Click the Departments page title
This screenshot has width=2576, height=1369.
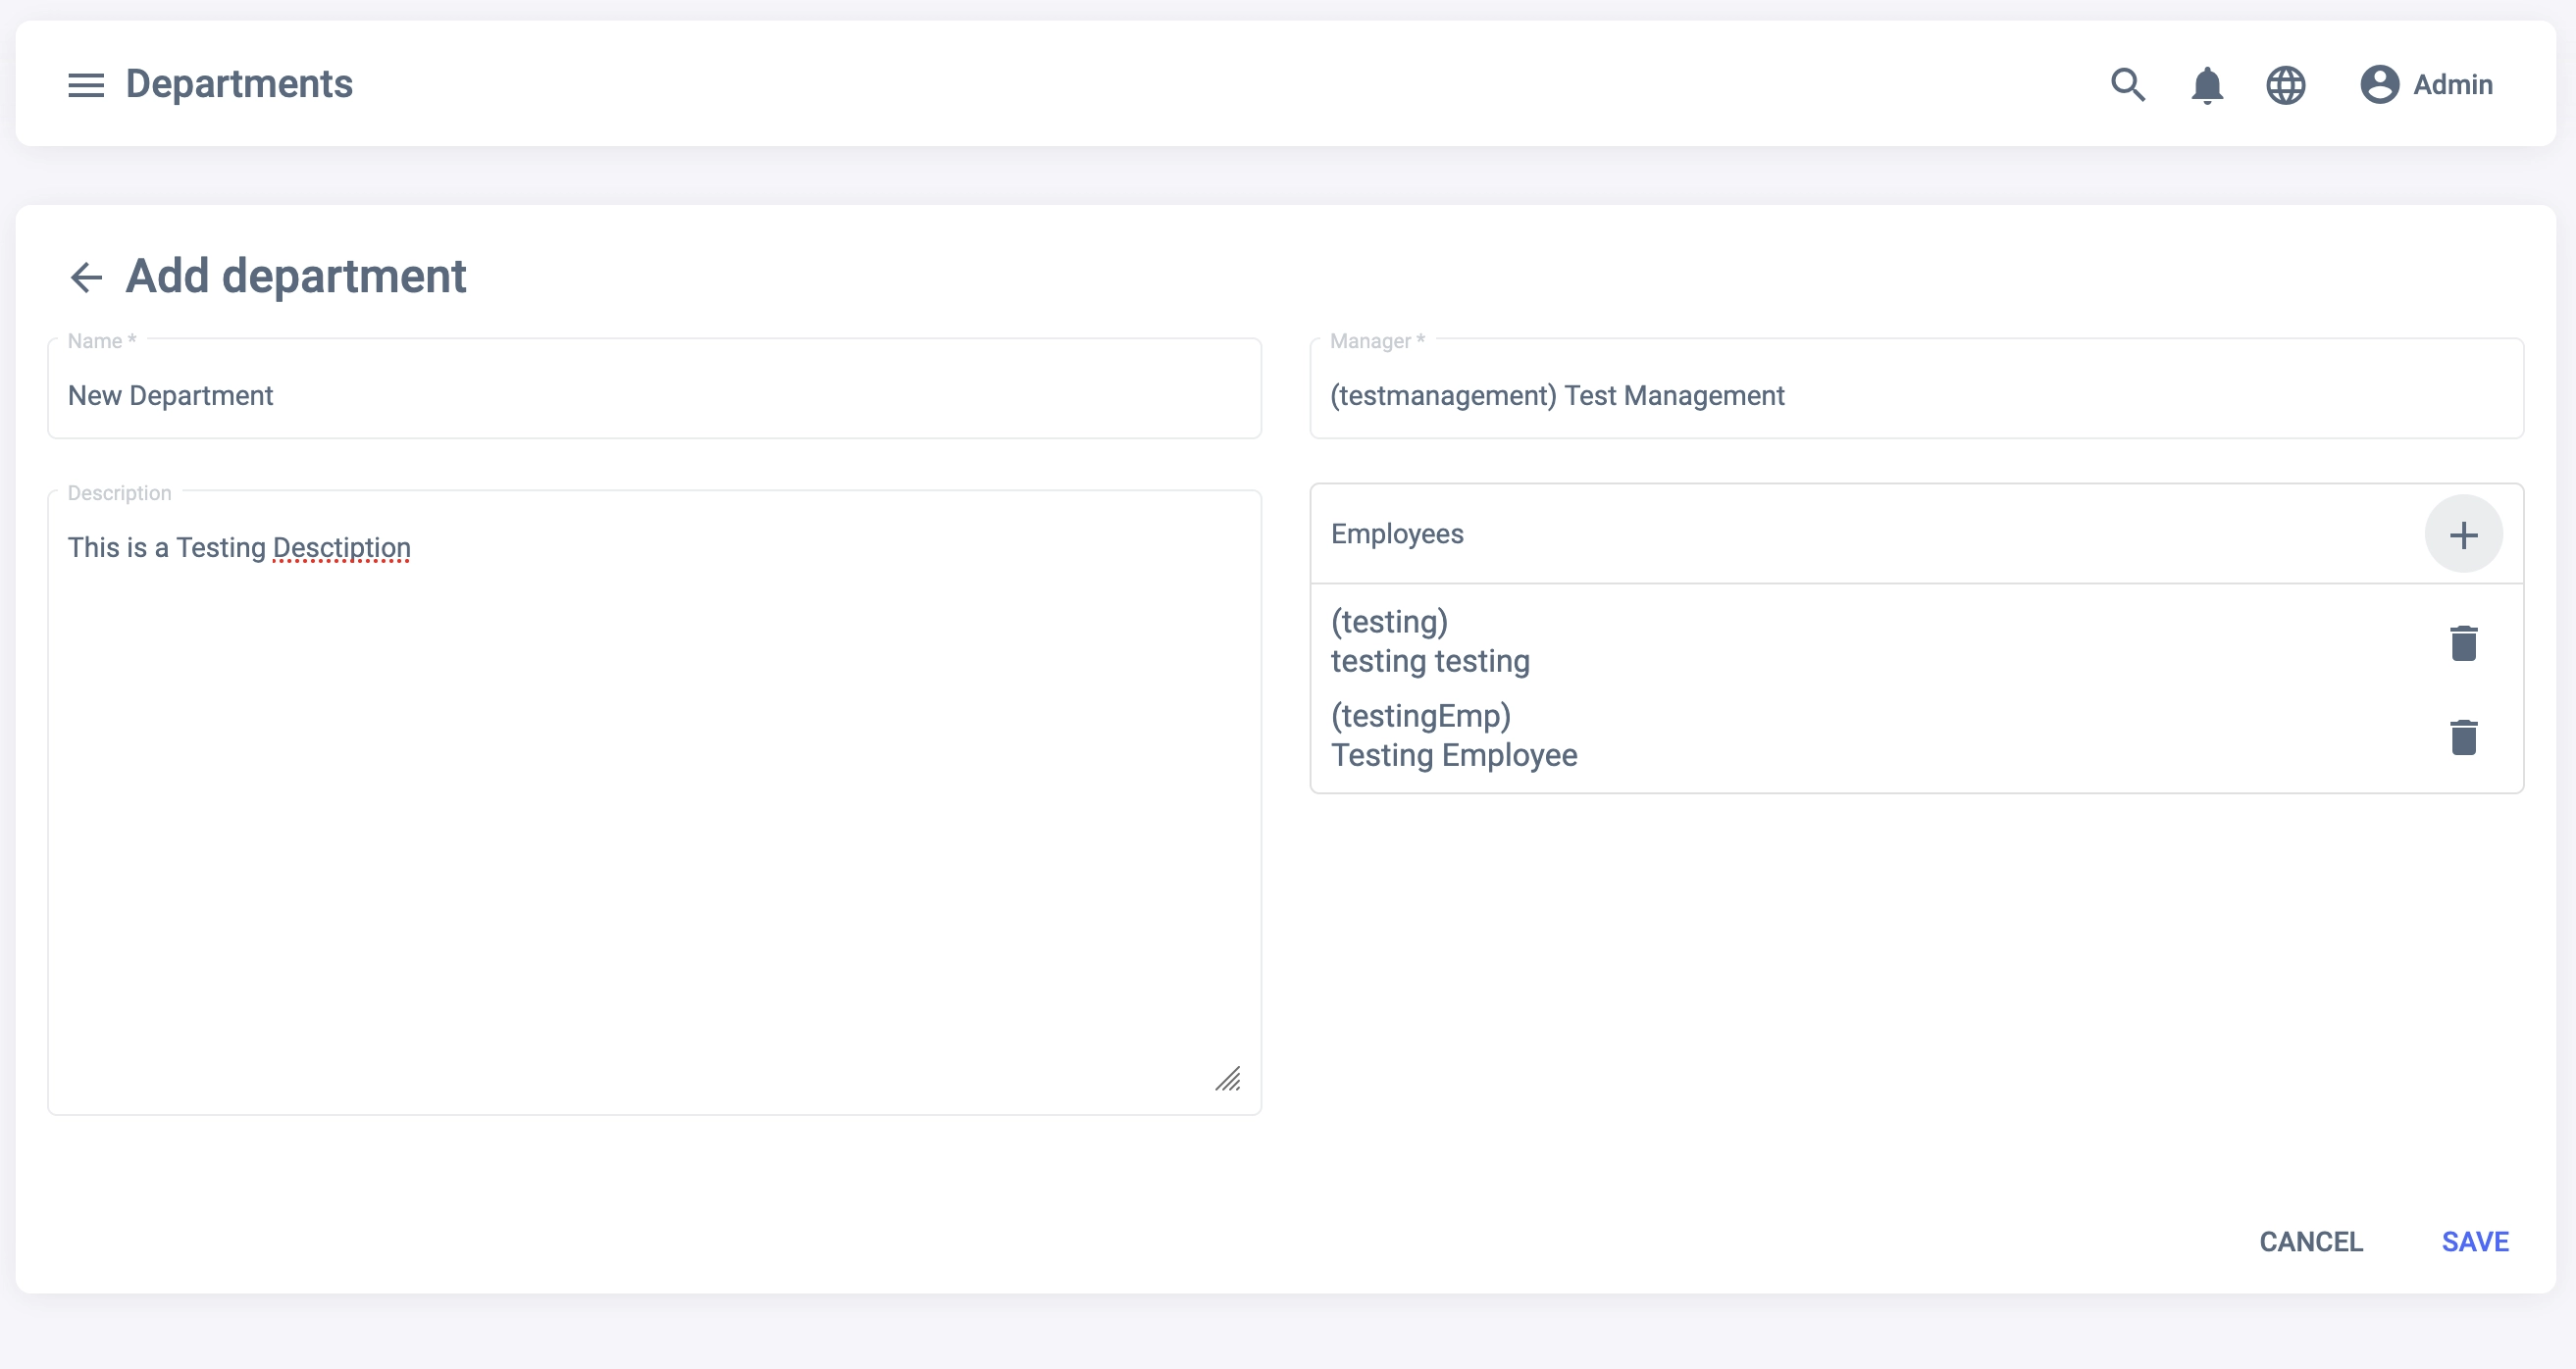pyautogui.click(x=239, y=85)
